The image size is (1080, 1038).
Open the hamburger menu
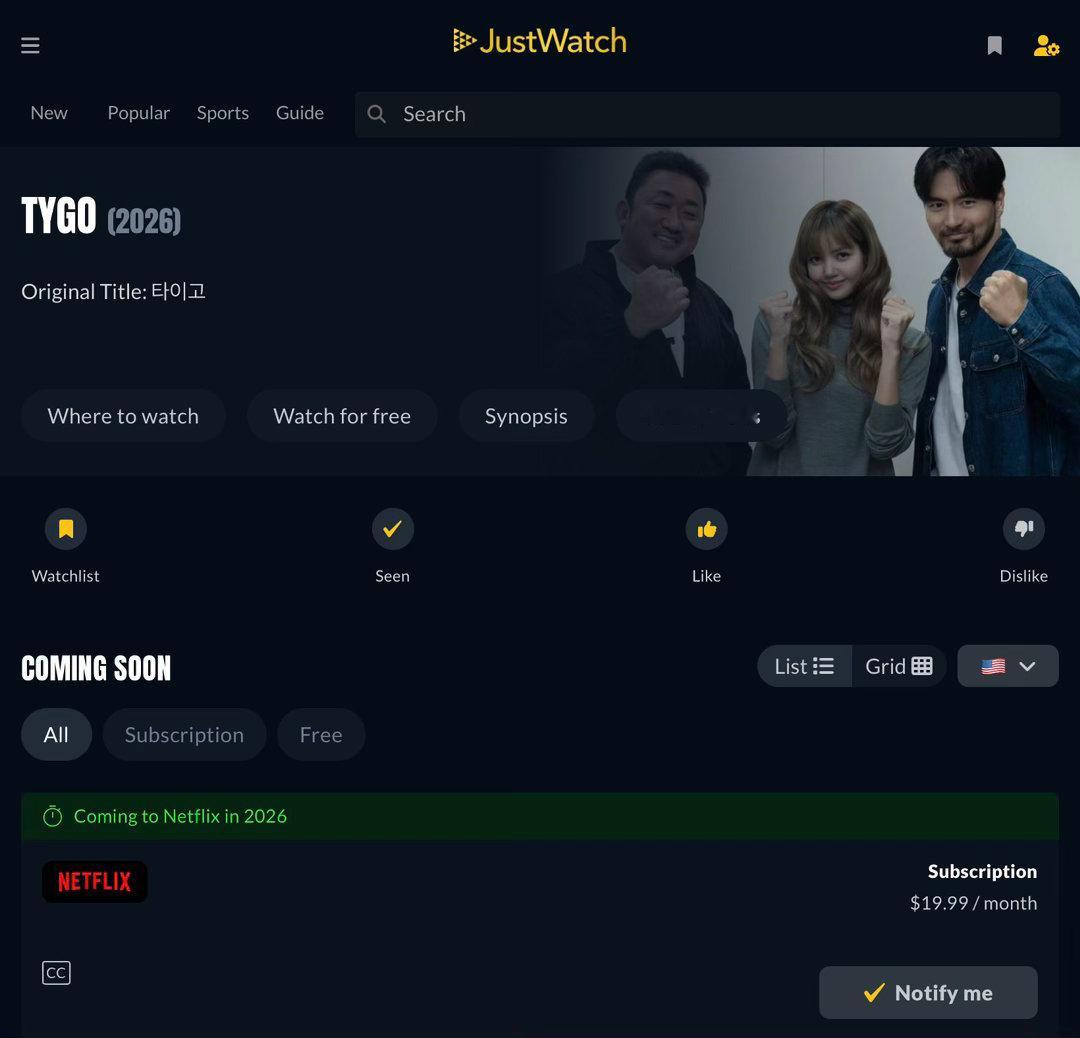[x=30, y=45]
